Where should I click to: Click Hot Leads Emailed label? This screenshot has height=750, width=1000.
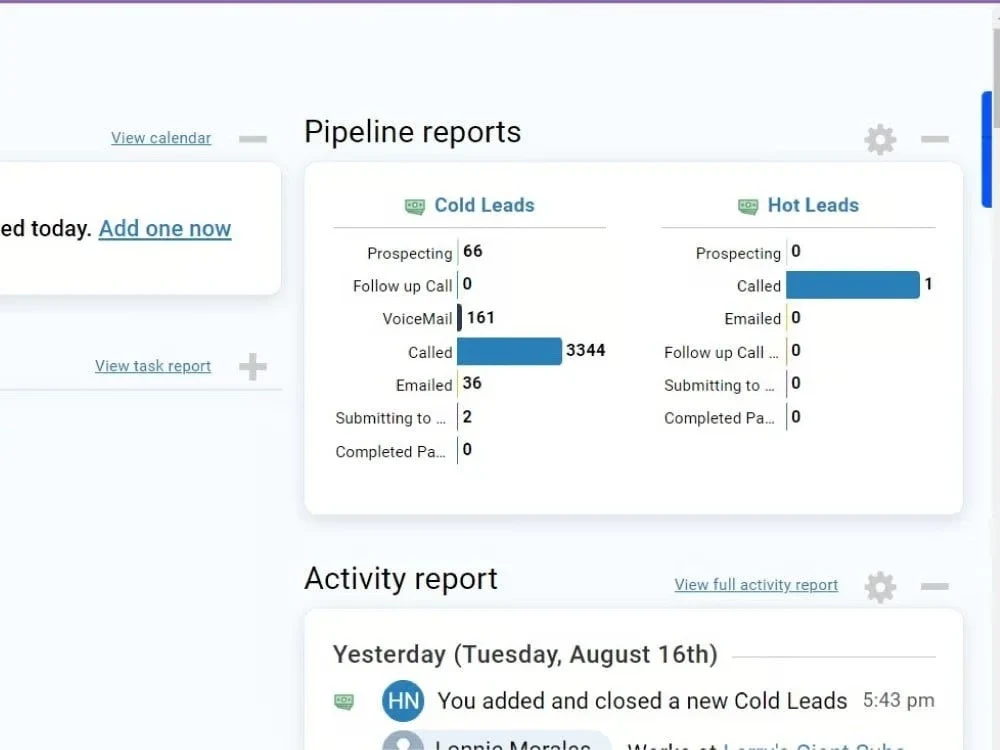(x=753, y=318)
